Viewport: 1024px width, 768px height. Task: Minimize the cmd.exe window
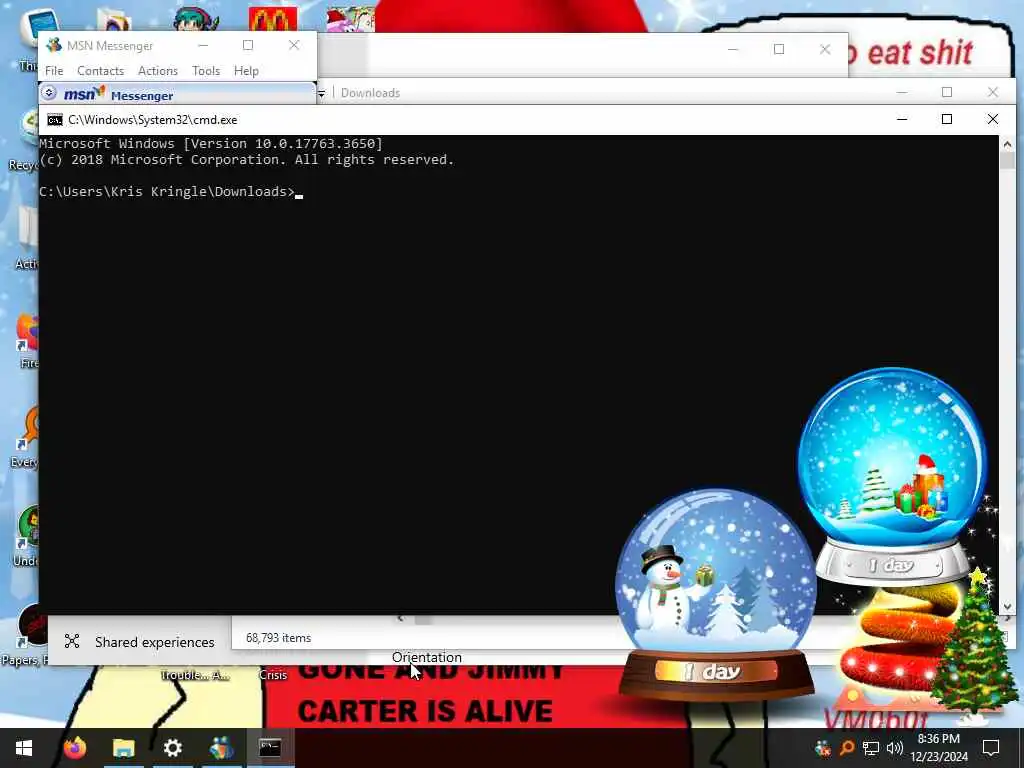point(902,119)
